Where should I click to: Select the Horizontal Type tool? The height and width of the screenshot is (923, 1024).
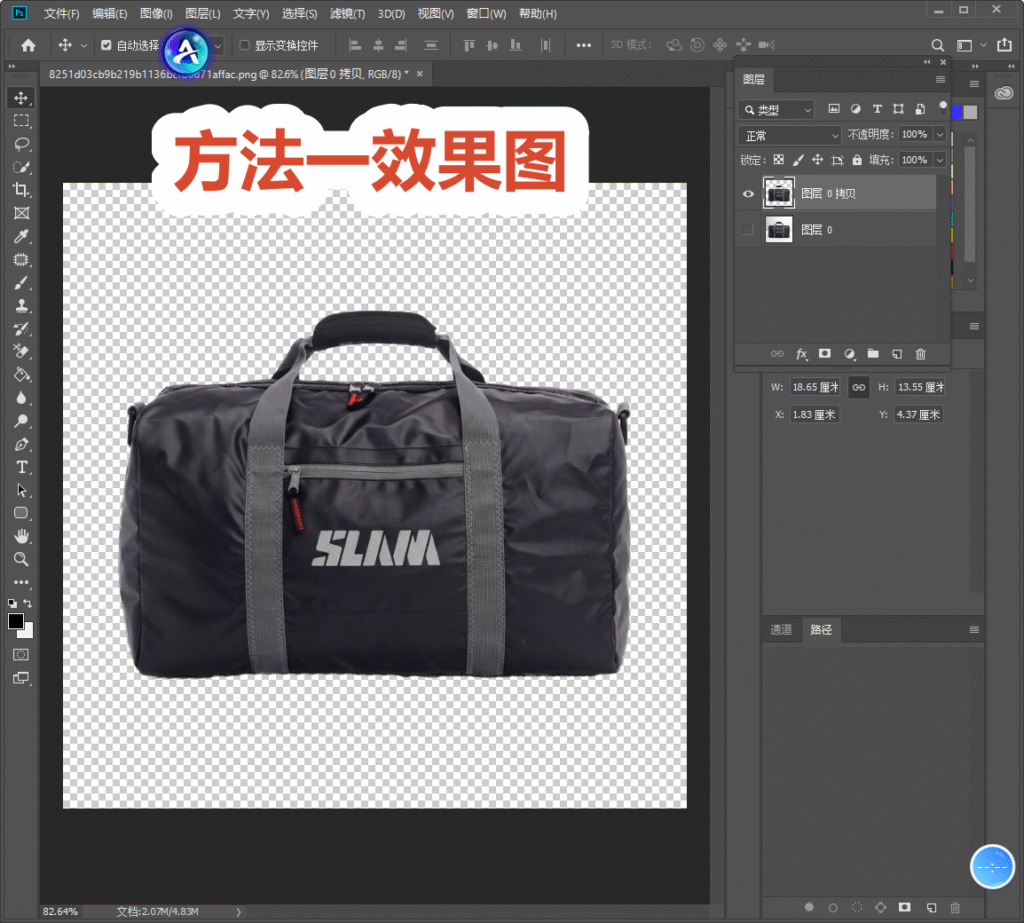click(x=21, y=468)
